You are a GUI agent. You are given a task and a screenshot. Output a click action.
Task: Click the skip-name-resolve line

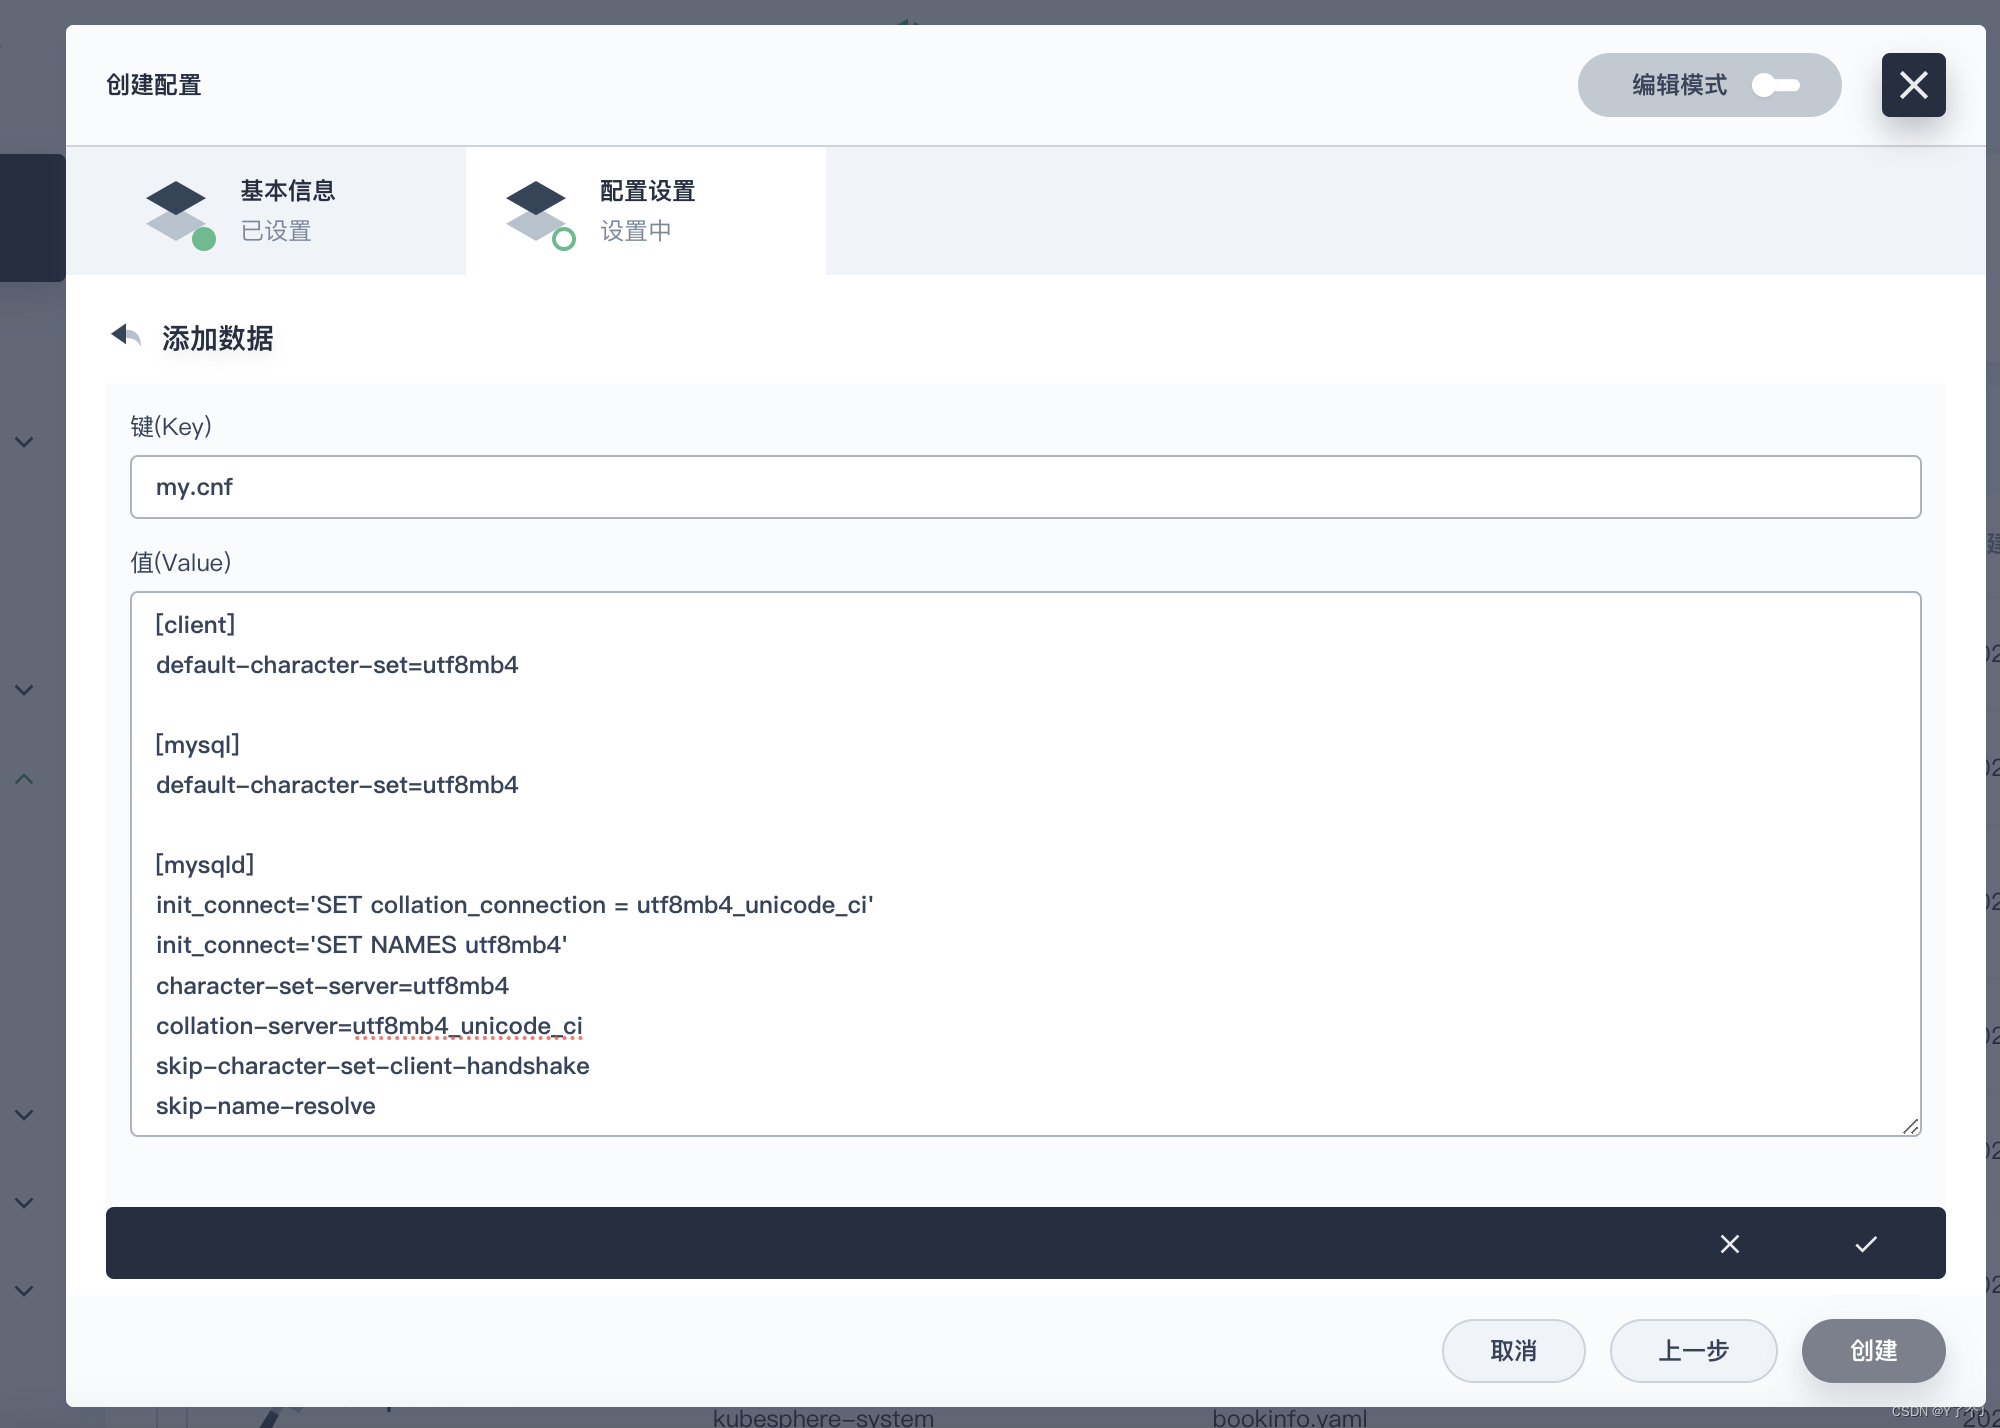point(266,1106)
